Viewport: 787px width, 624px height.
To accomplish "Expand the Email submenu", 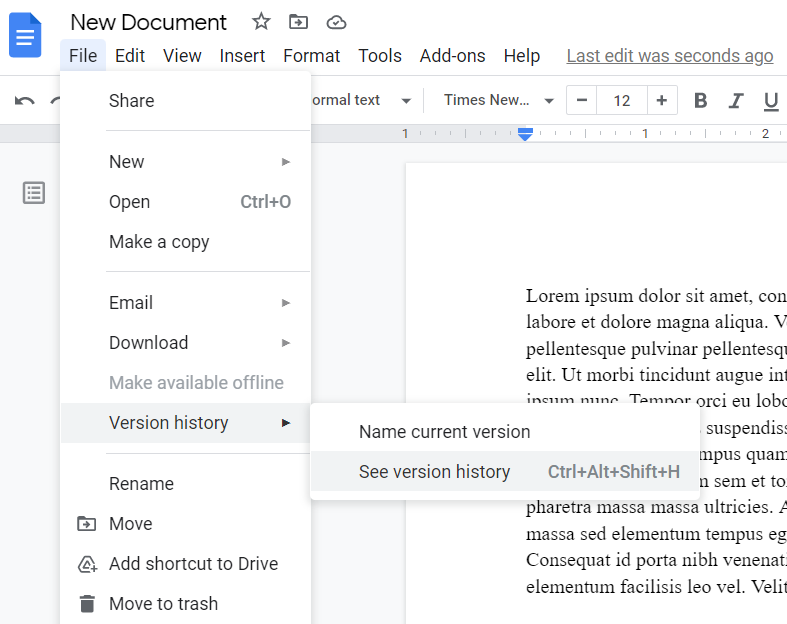I will [185, 303].
